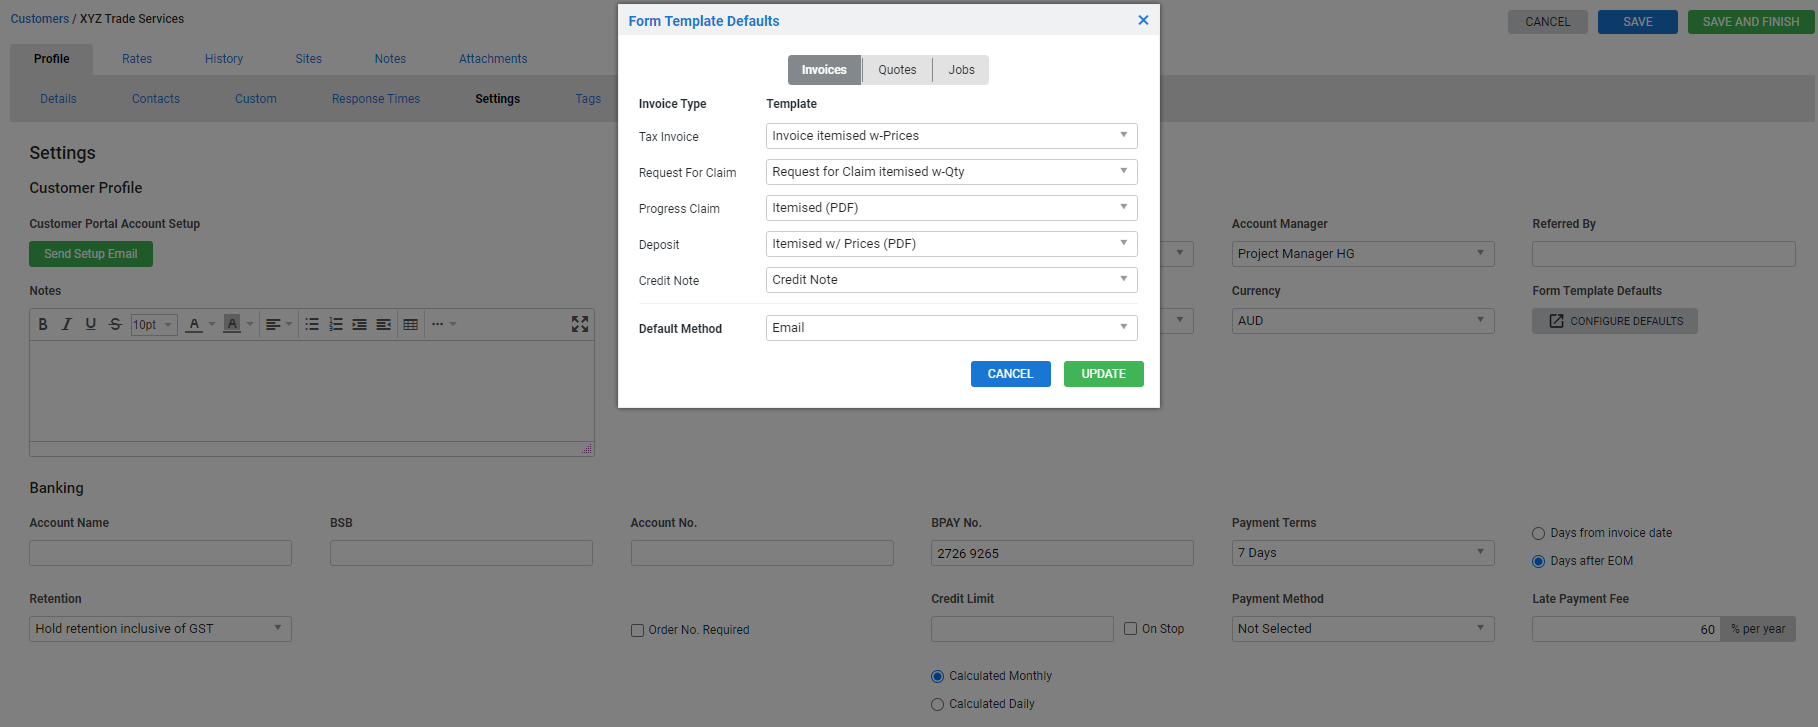Image resolution: width=1818 pixels, height=727 pixels.
Task: Switch to the Quotes tab in dialog
Action: tap(897, 70)
